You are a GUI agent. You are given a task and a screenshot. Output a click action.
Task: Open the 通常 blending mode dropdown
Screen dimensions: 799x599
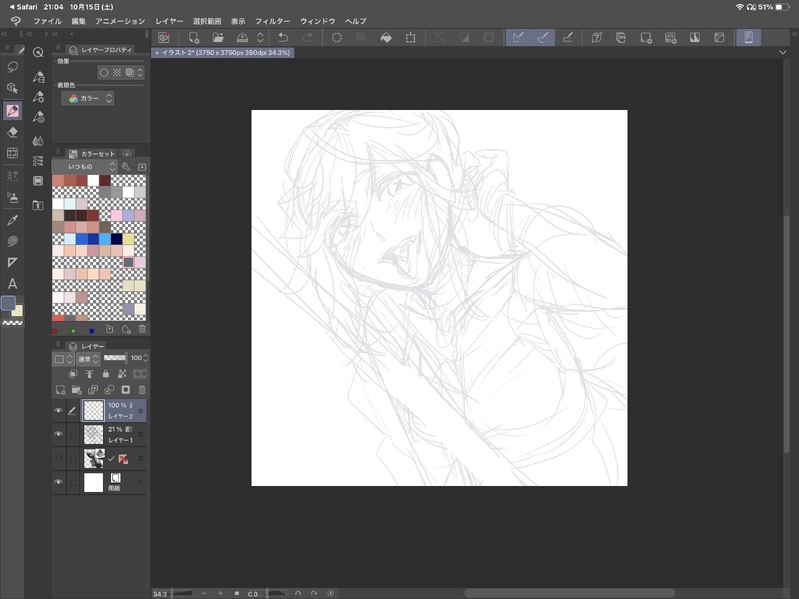pyautogui.click(x=88, y=358)
